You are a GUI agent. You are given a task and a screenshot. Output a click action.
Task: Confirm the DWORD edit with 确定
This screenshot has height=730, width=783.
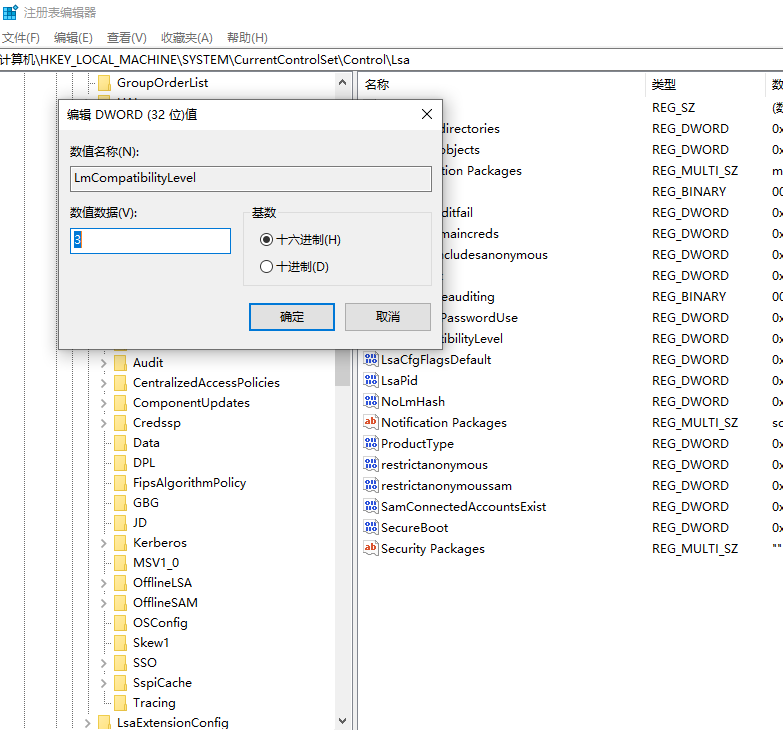pos(292,317)
